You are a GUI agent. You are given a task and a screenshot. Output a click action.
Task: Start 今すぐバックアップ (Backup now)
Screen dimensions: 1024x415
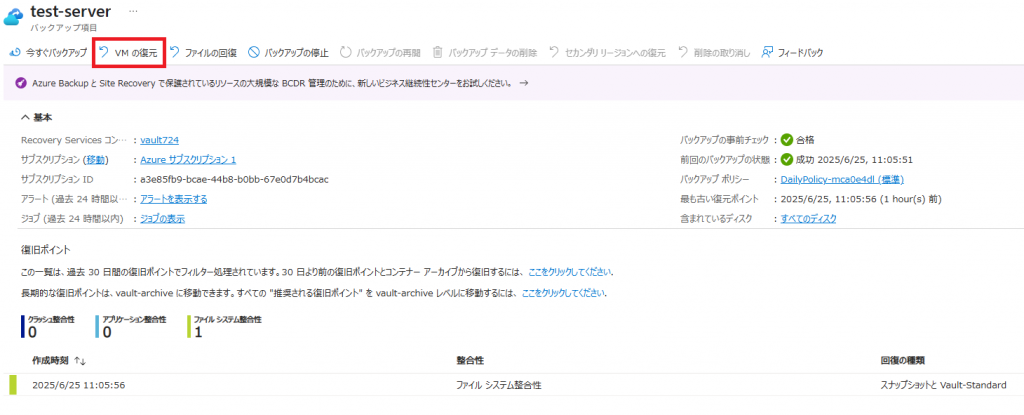click(48, 52)
